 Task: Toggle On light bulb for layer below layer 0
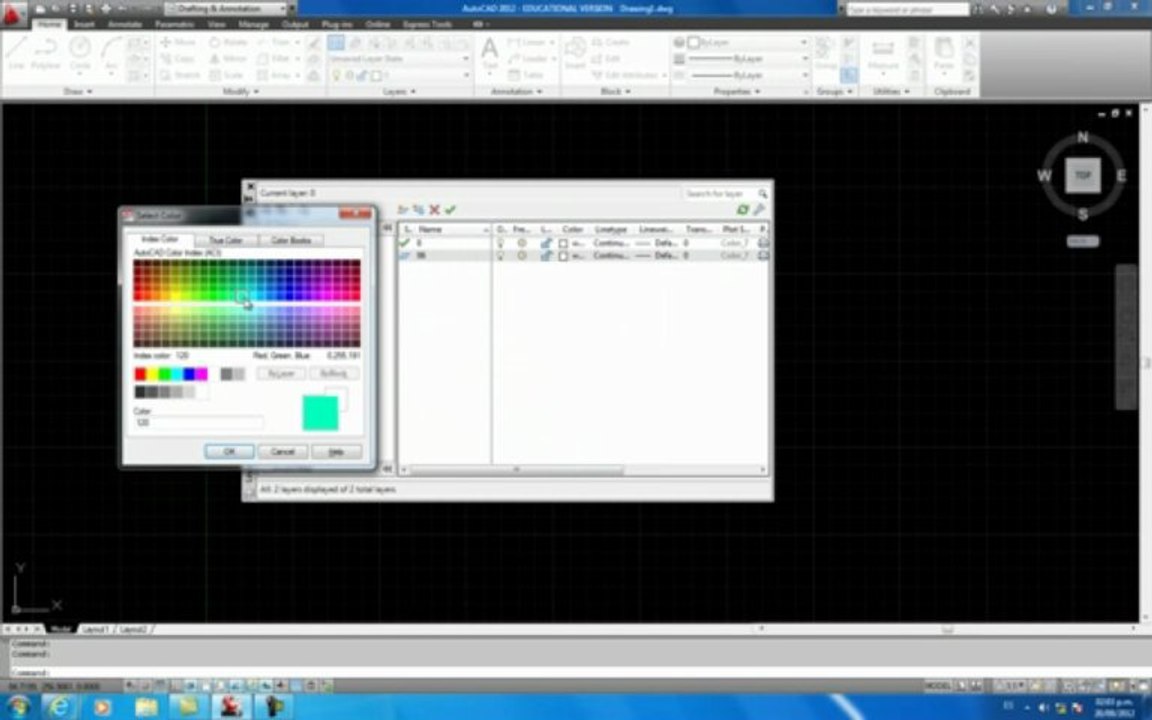tap(501, 256)
